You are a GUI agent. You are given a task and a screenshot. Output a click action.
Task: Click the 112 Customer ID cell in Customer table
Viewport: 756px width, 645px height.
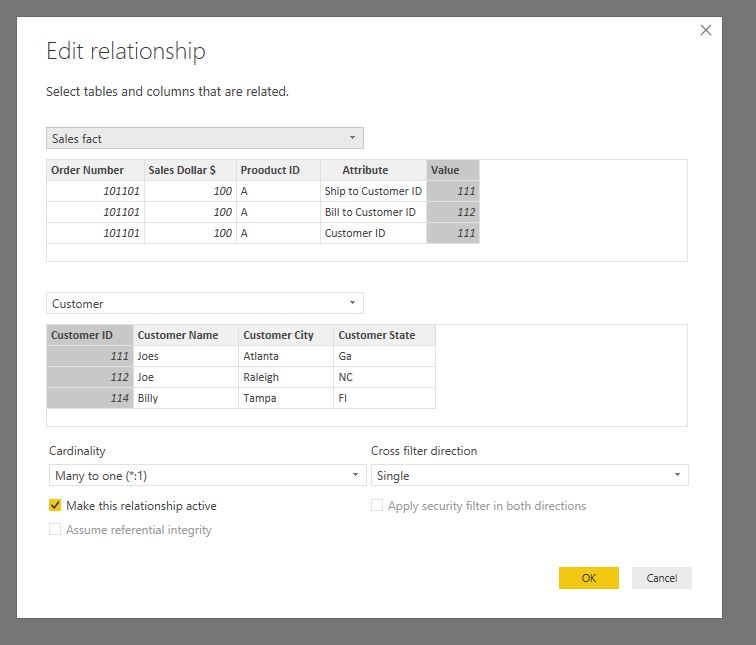click(x=90, y=377)
